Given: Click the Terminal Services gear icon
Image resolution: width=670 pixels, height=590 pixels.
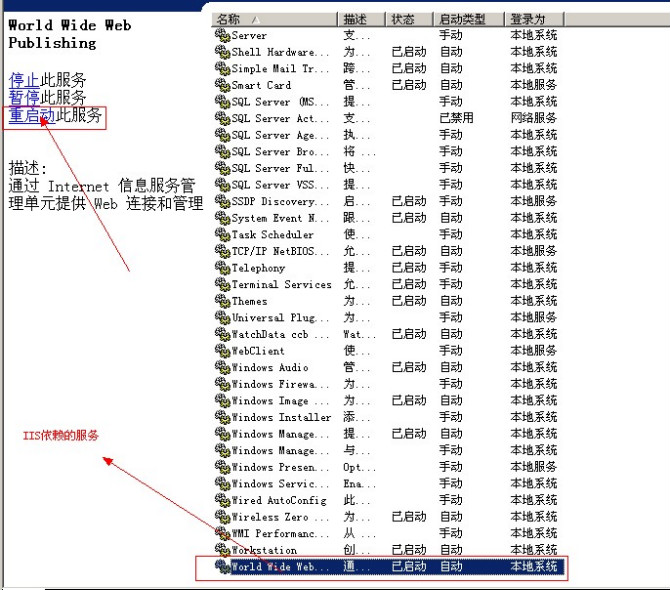Looking at the screenshot, I should [222, 284].
